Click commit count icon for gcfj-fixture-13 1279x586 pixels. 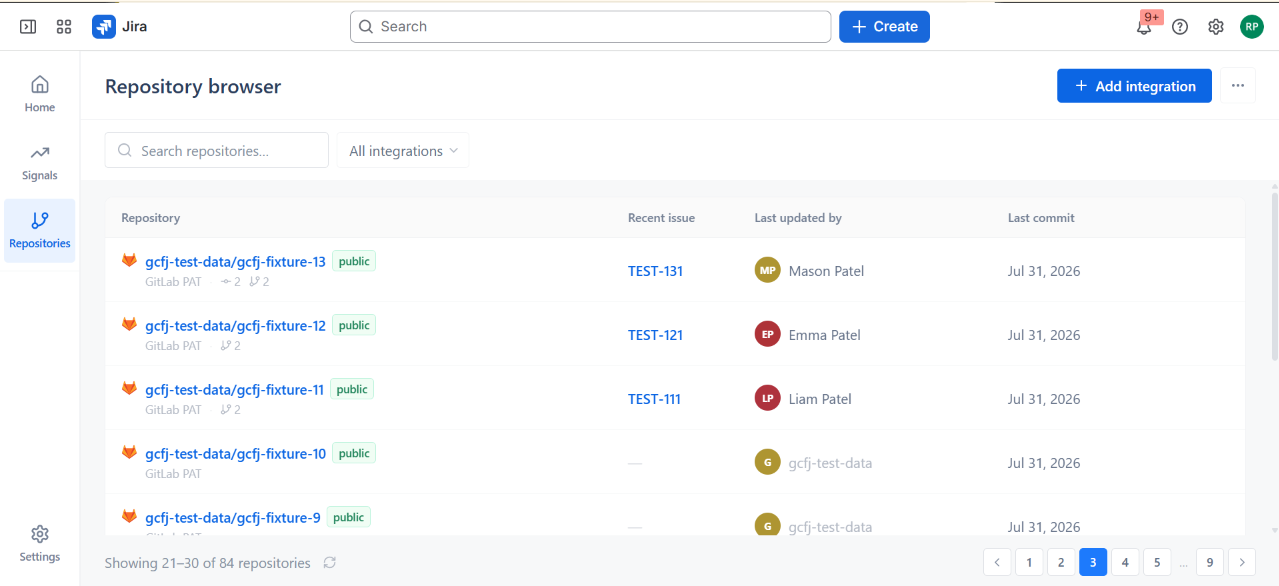pyautogui.click(x=226, y=282)
